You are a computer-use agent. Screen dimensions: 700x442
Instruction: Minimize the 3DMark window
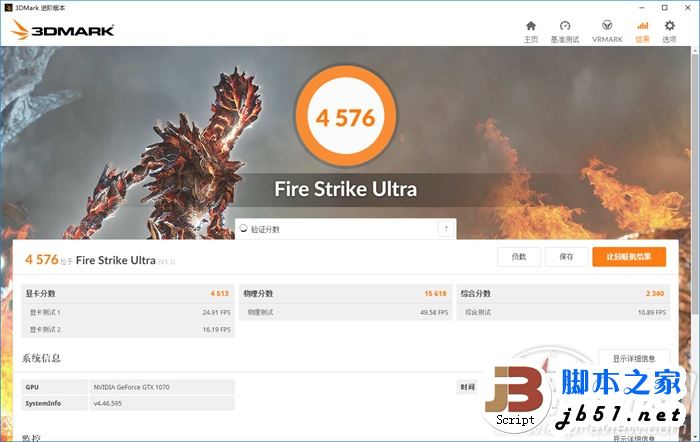(642, 8)
